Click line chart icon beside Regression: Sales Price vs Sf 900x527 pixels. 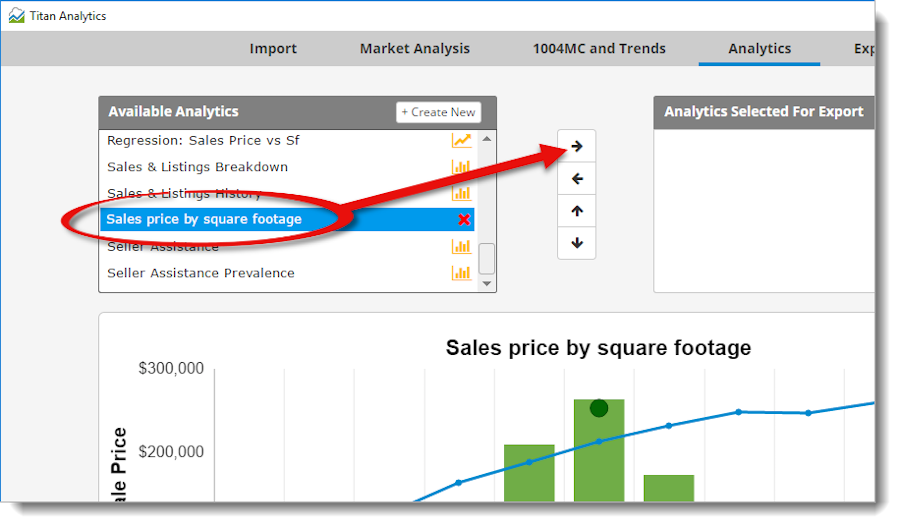coord(461,141)
